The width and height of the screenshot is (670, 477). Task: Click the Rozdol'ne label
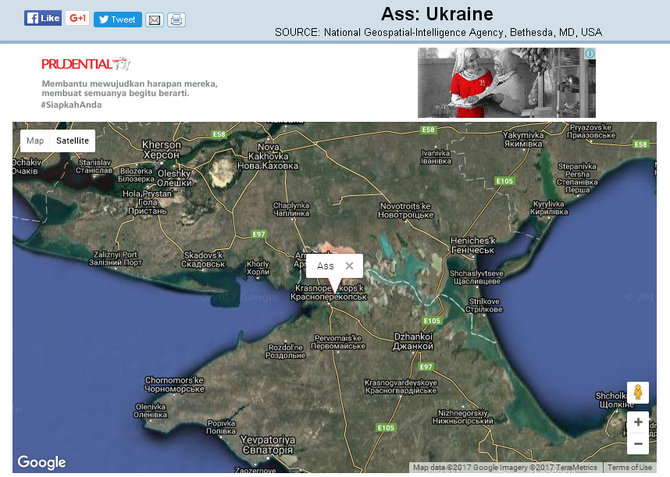(x=285, y=351)
